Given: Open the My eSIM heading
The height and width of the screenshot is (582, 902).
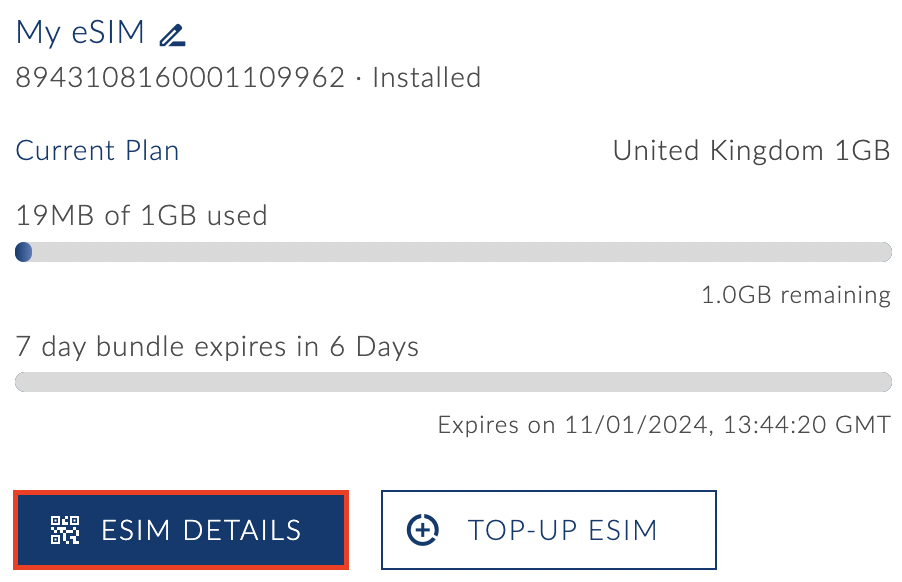Looking at the screenshot, I should point(80,32).
